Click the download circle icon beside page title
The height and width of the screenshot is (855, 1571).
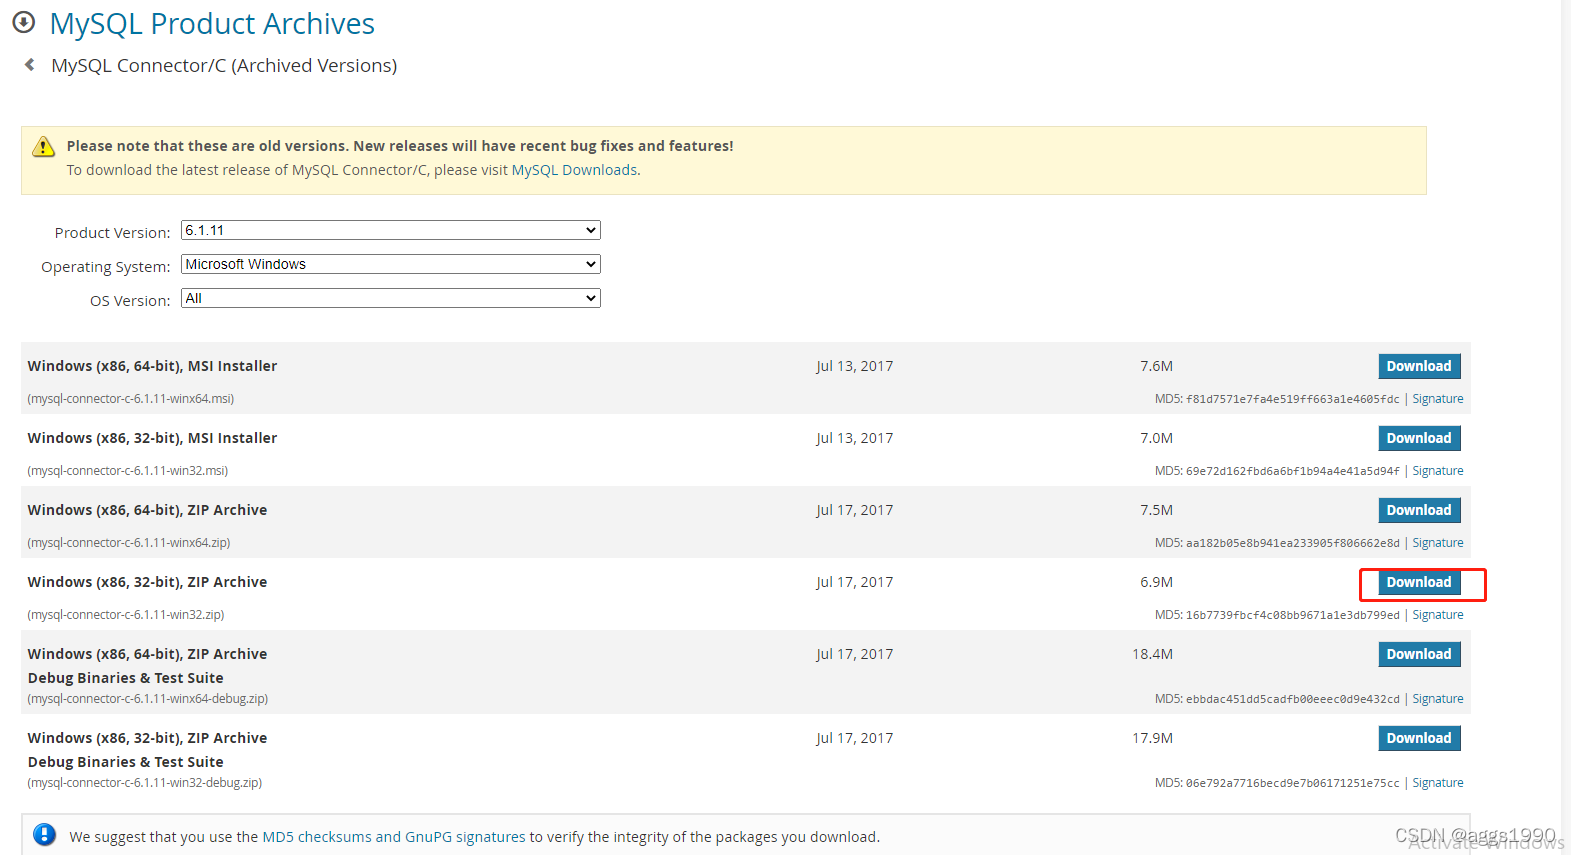click(23, 22)
